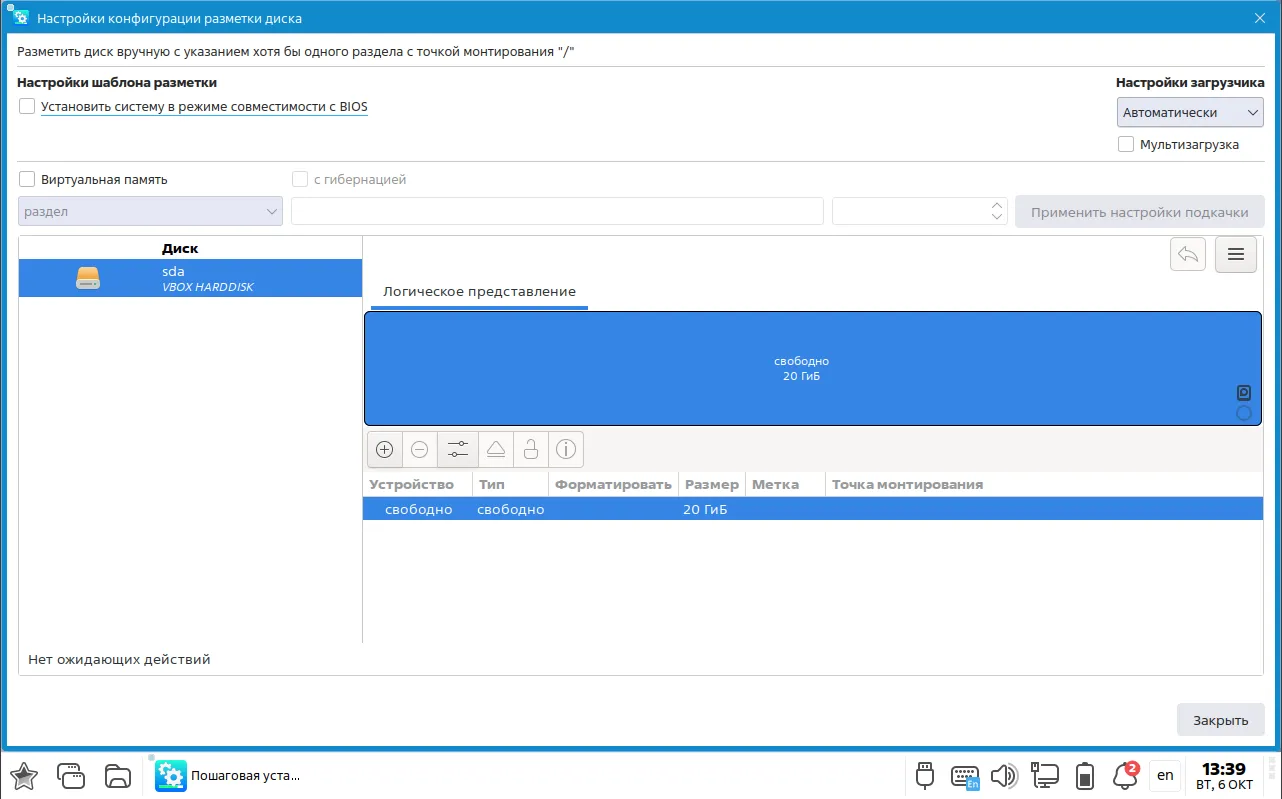
Task: Toggle the Мультизагрузка checkbox
Action: [1126, 144]
